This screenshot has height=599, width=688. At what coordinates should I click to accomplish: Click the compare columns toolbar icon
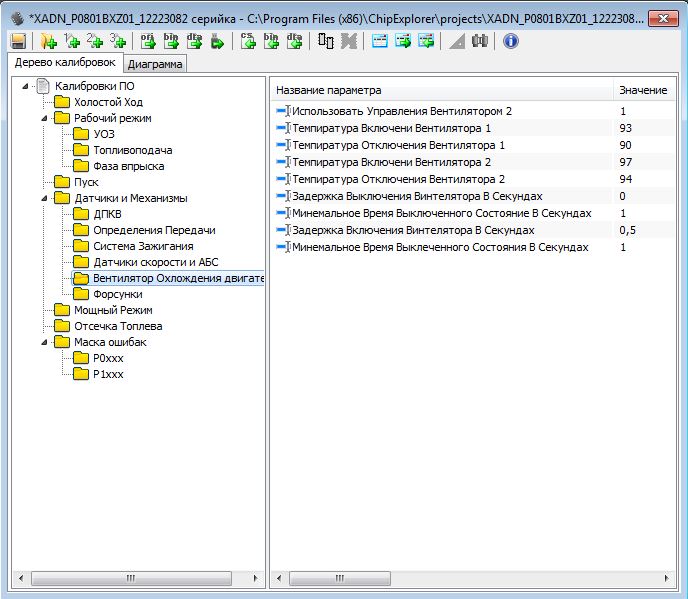325,41
